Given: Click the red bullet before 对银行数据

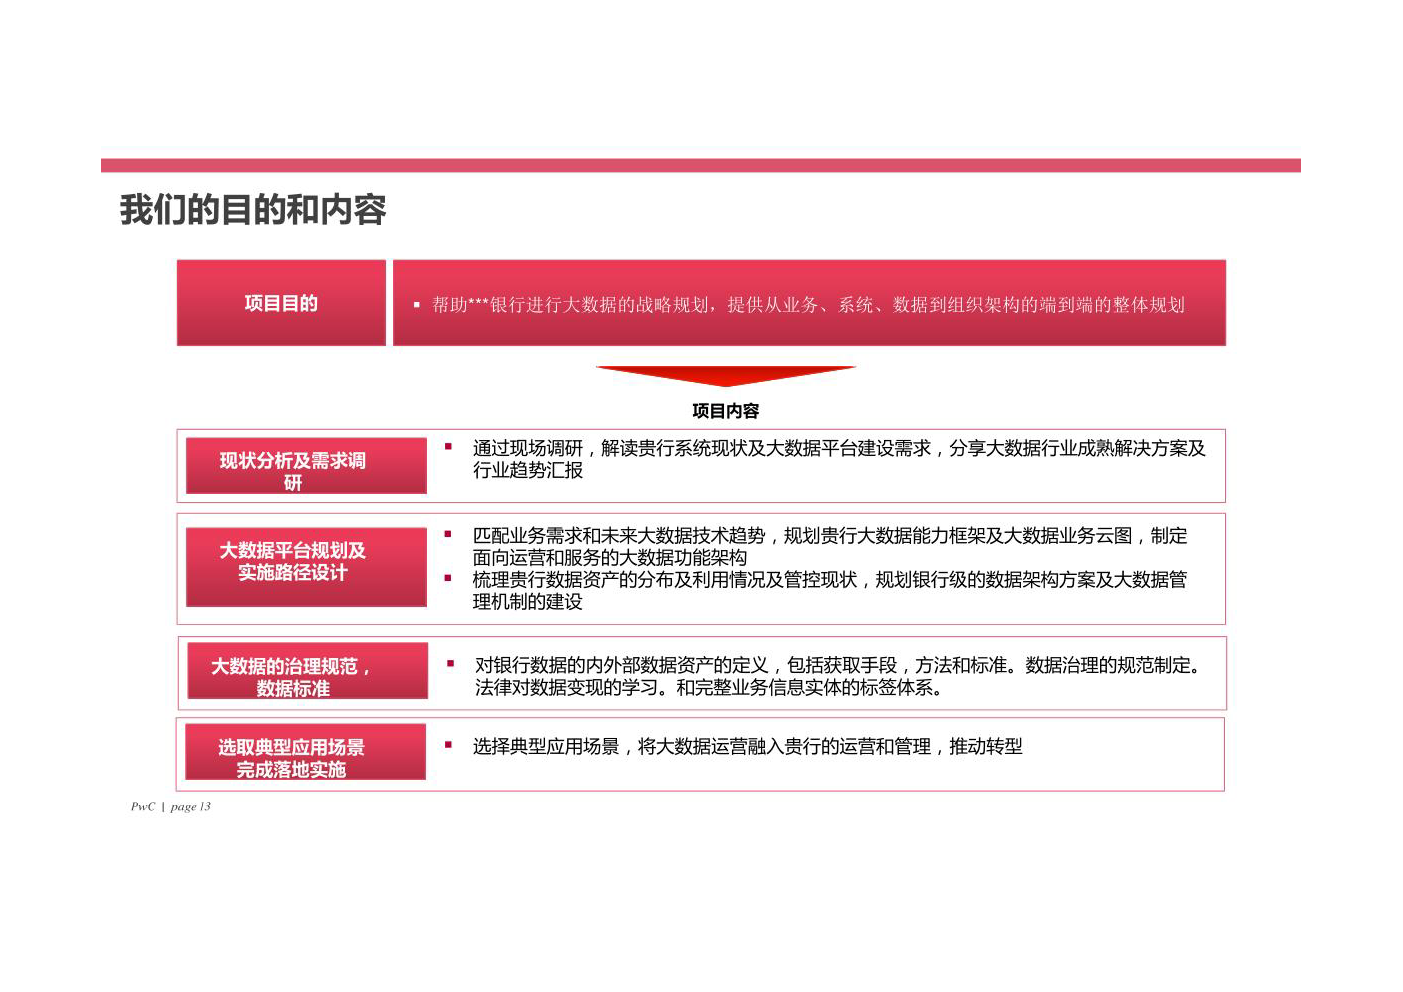Looking at the screenshot, I should pyautogui.click(x=450, y=663).
